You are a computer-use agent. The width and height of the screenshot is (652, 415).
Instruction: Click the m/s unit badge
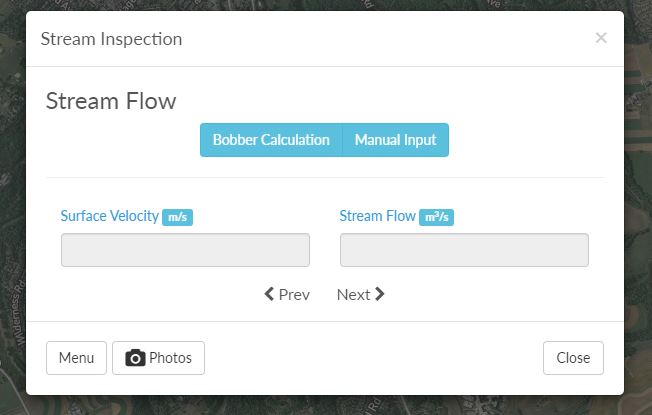pyautogui.click(x=178, y=217)
